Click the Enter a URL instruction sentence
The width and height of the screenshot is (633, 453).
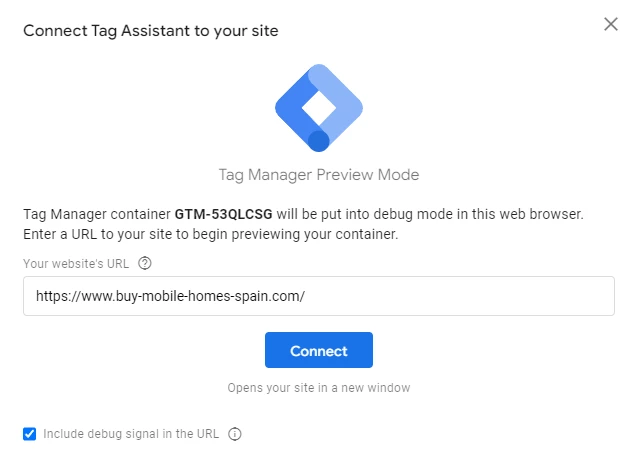pos(210,235)
